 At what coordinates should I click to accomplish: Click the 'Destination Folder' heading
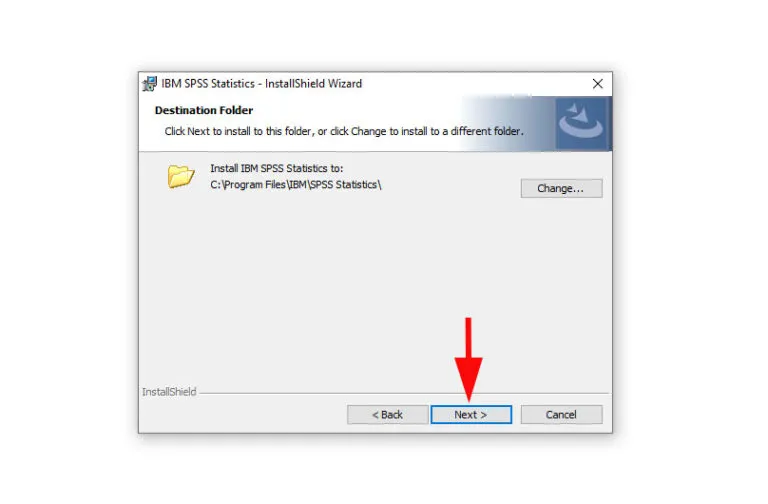pyautogui.click(x=204, y=110)
